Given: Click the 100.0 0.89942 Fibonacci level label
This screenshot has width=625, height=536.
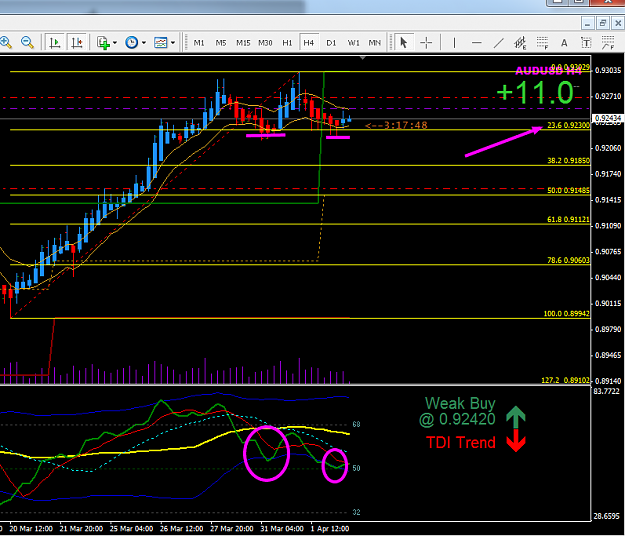Looking at the screenshot, I should [x=566, y=314].
